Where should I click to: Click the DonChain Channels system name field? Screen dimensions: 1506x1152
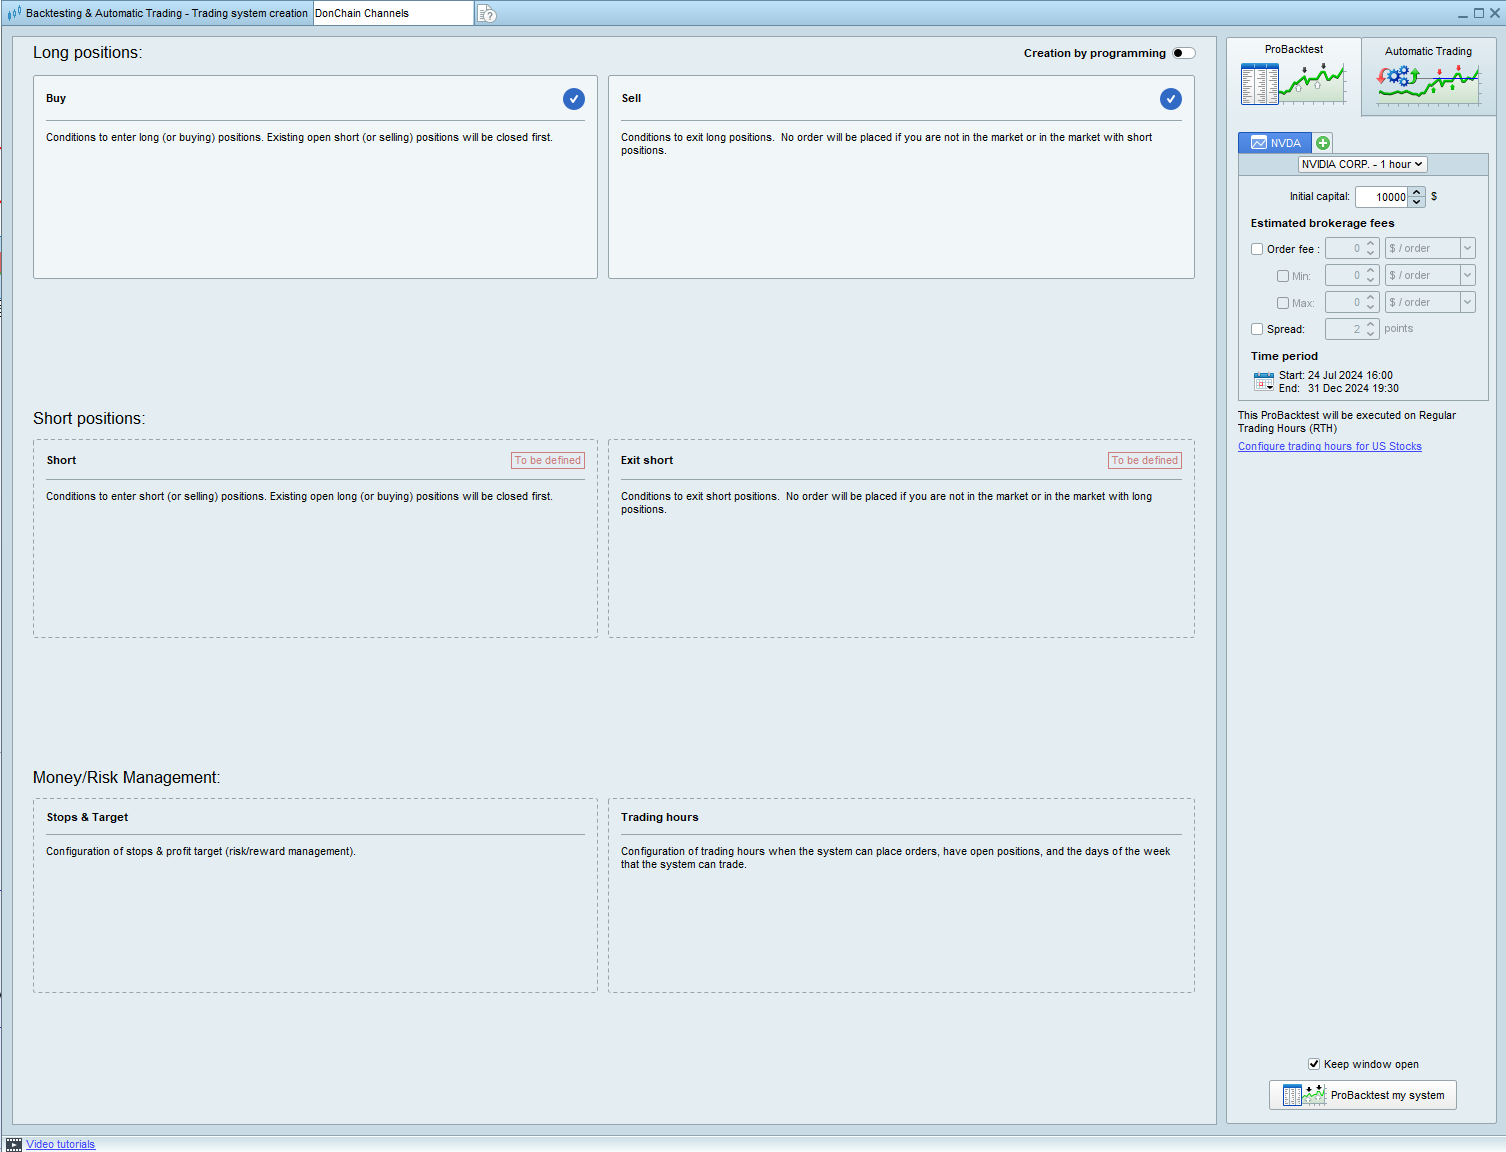tap(394, 13)
